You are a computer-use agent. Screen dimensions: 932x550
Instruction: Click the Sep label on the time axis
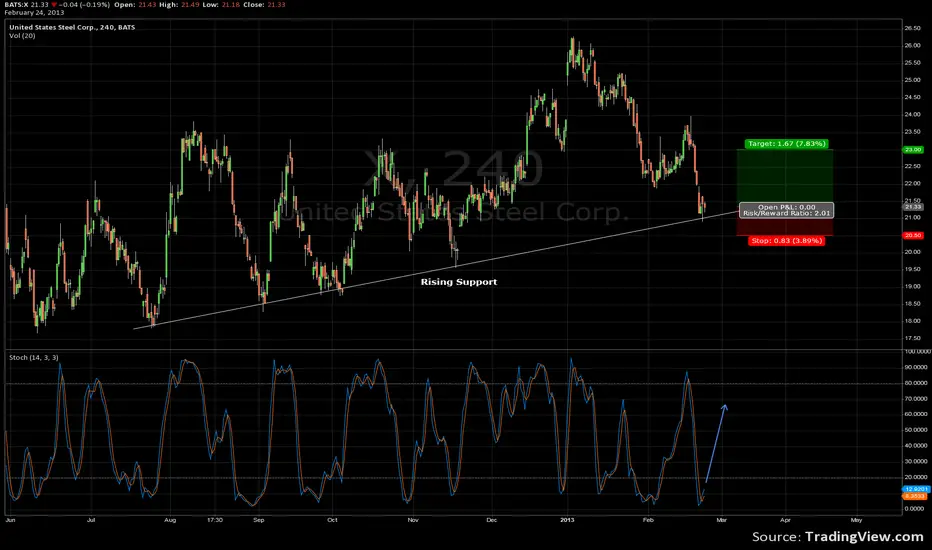(259, 520)
